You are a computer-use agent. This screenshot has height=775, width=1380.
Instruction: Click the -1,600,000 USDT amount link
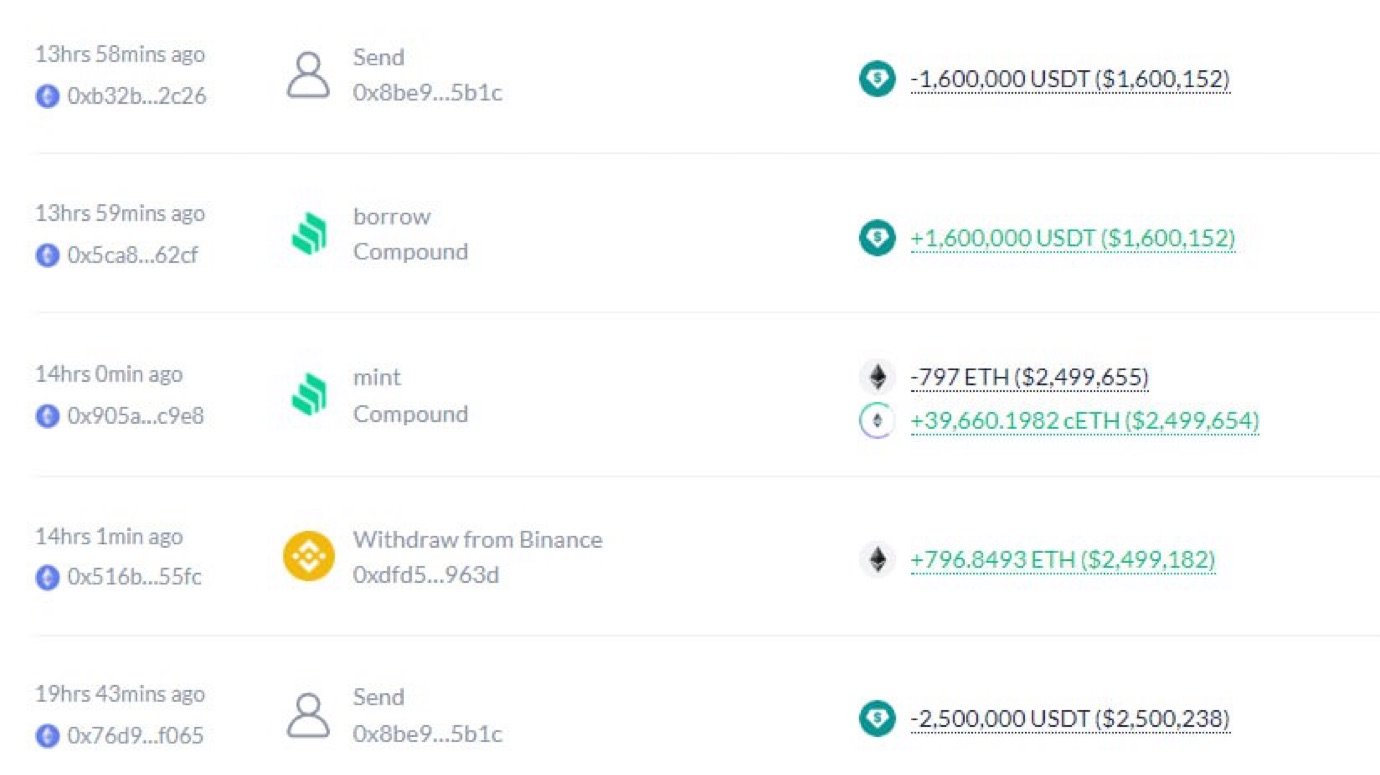click(1069, 79)
